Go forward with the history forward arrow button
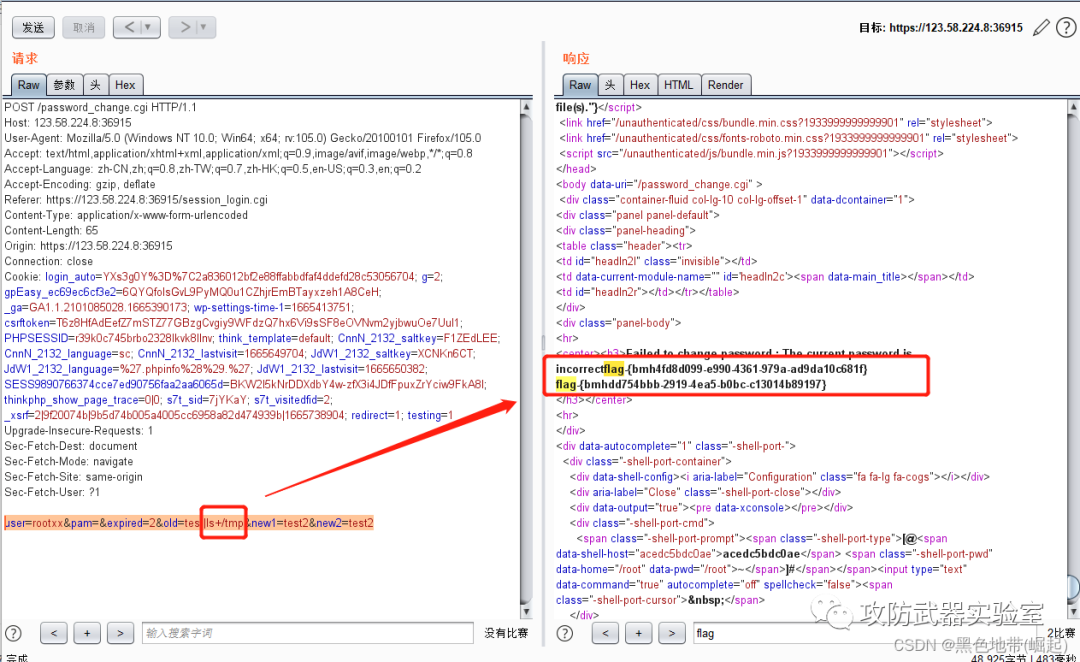Viewport: 1080px width, 662px height. coord(184,27)
